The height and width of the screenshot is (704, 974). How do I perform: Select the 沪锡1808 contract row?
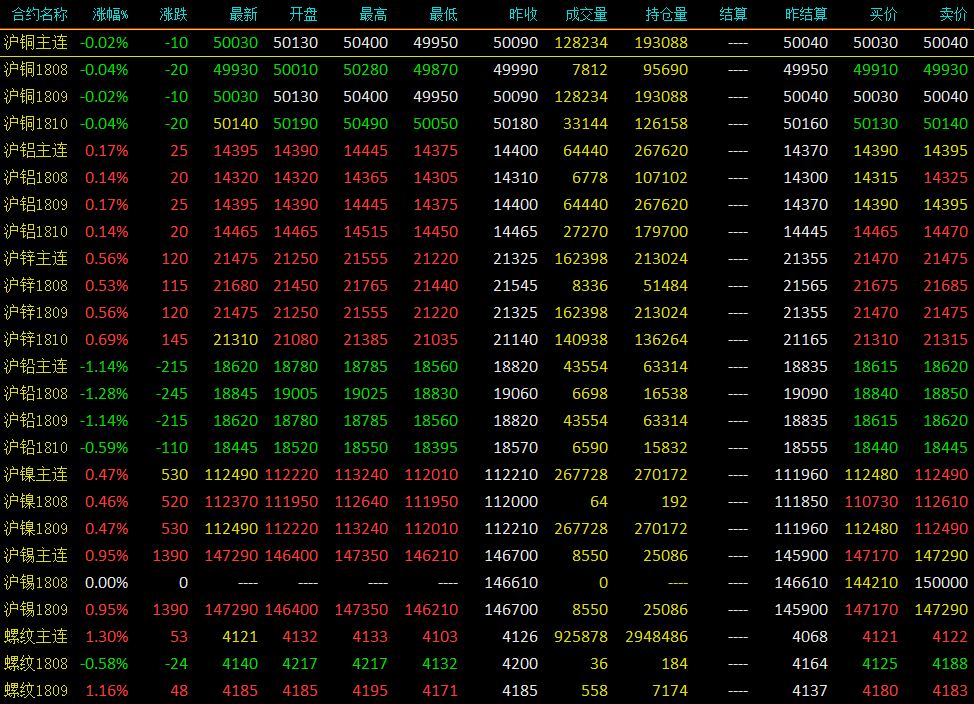tap(487, 582)
